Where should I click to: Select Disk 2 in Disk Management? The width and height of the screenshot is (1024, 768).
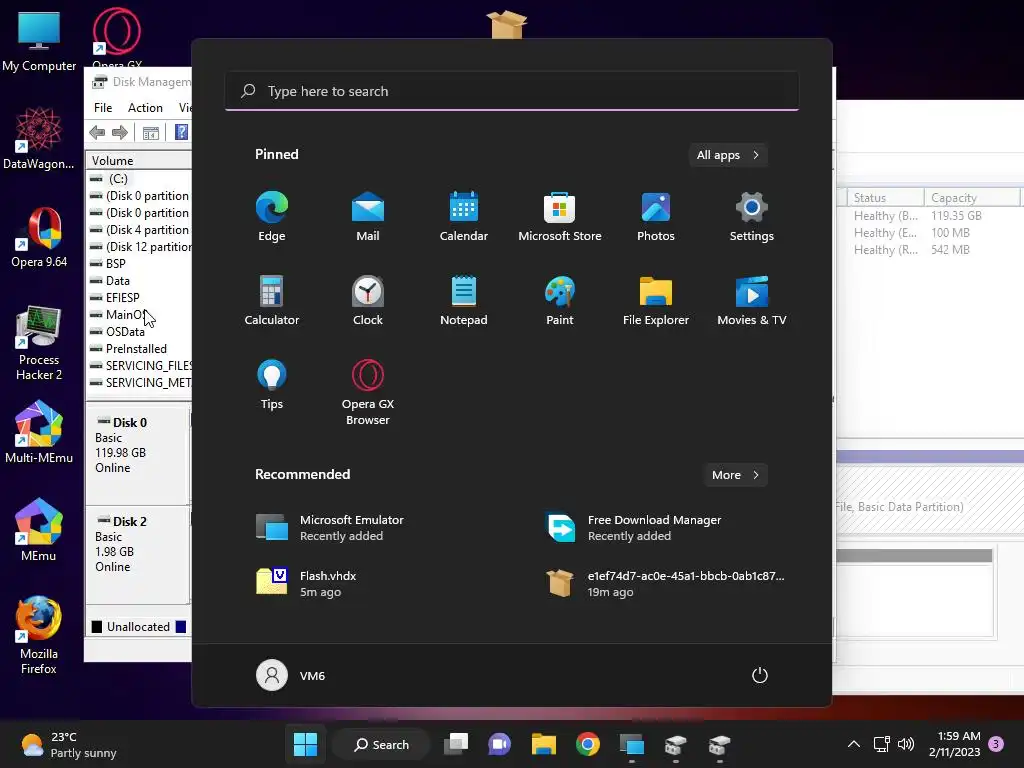(138, 554)
